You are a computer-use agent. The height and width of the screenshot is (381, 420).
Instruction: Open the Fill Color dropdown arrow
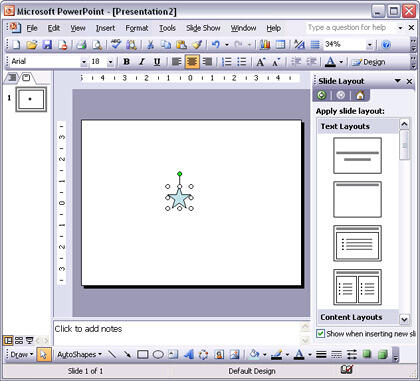pos(264,355)
